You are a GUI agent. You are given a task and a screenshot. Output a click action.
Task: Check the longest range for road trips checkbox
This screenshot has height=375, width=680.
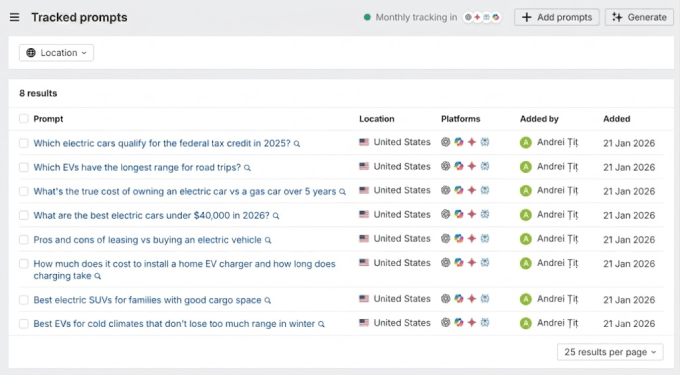(x=24, y=167)
